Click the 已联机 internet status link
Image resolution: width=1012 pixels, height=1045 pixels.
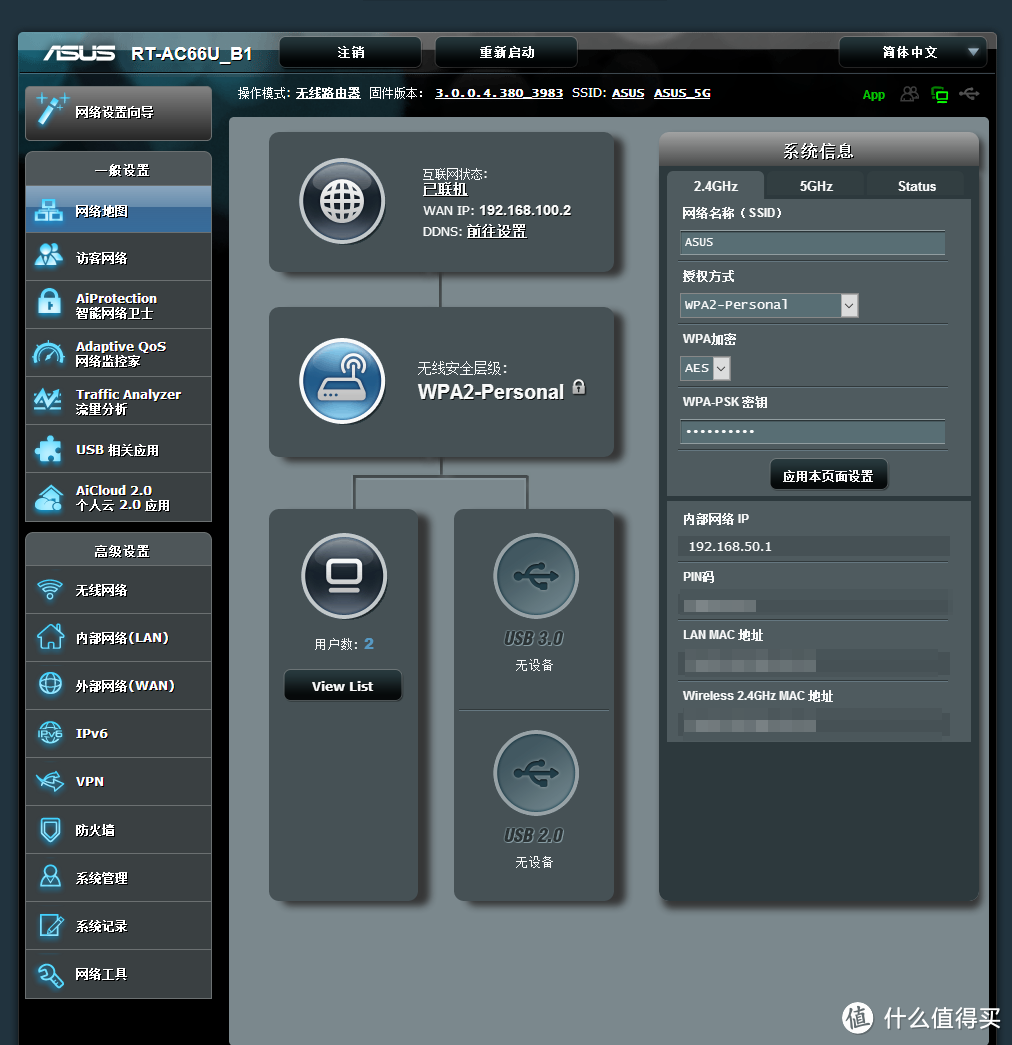(445, 189)
